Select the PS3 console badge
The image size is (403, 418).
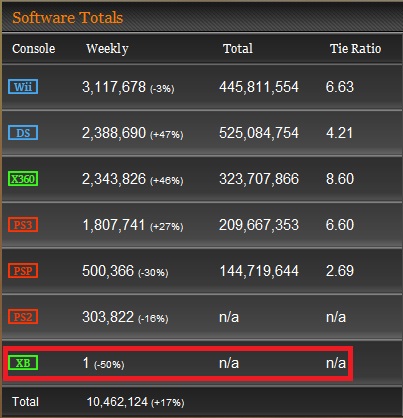[x=23, y=225]
